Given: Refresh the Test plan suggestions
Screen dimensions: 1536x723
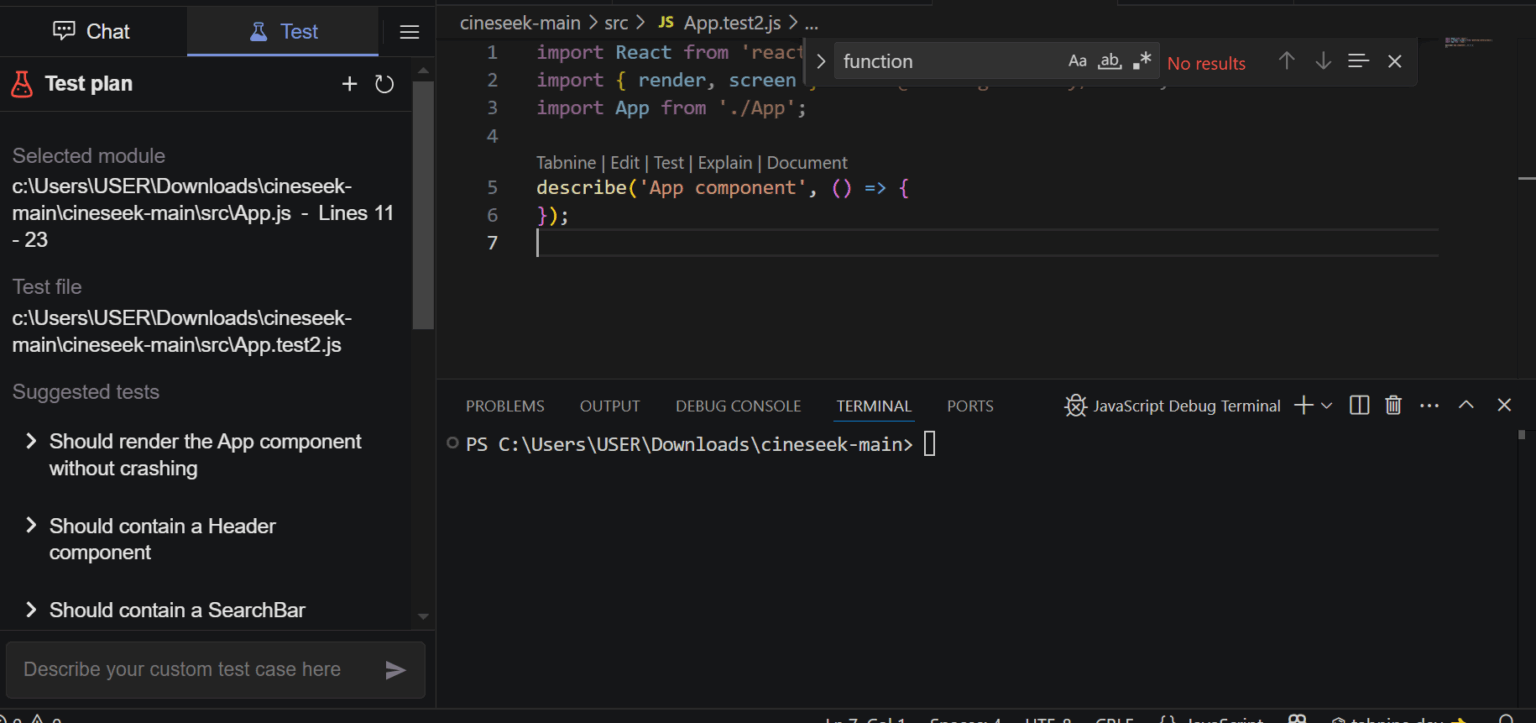Looking at the screenshot, I should coord(385,84).
